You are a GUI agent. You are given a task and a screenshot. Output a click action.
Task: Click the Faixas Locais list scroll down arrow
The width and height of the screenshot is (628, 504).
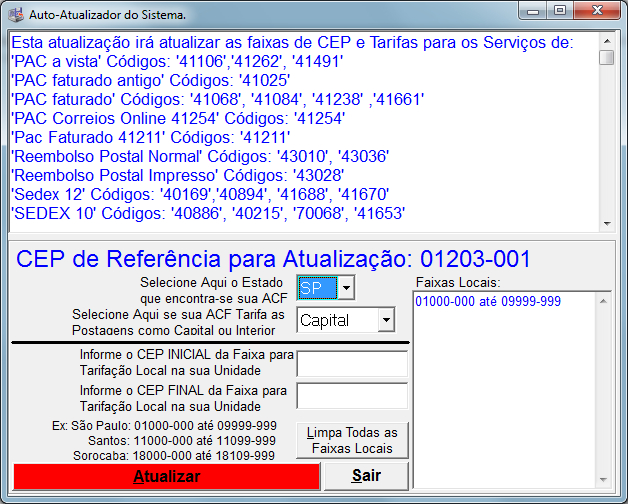(x=604, y=479)
